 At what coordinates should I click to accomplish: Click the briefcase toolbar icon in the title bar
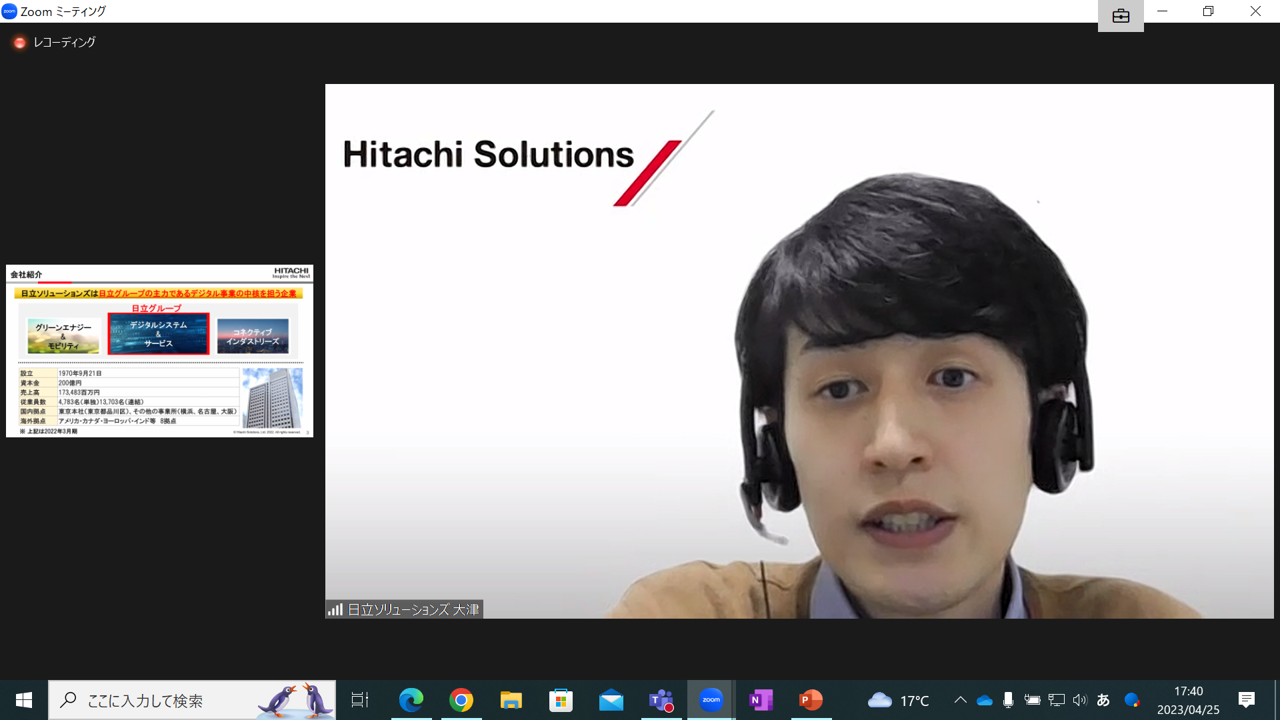[1120, 16]
